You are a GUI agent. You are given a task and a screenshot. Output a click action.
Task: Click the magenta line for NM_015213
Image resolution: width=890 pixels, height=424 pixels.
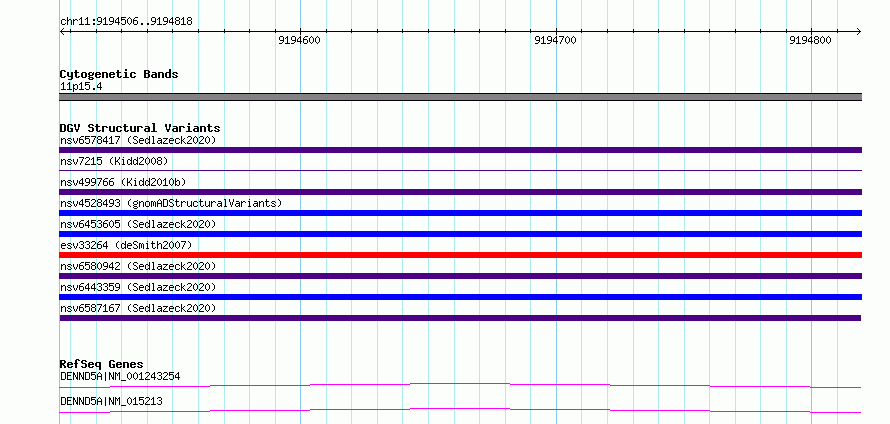point(460,410)
